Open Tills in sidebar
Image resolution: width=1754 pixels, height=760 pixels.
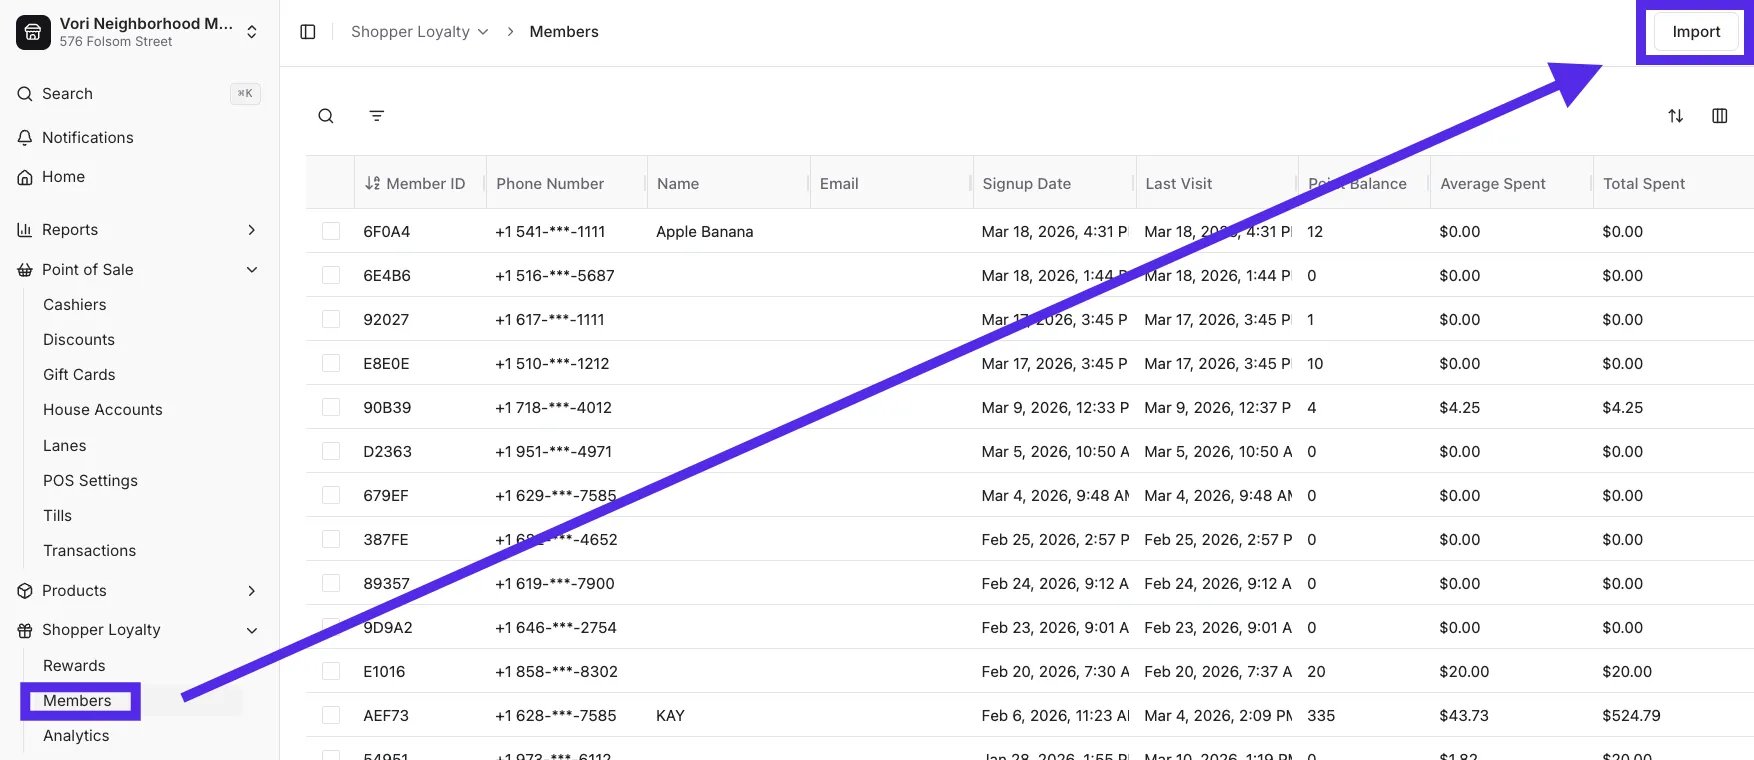tap(58, 516)
